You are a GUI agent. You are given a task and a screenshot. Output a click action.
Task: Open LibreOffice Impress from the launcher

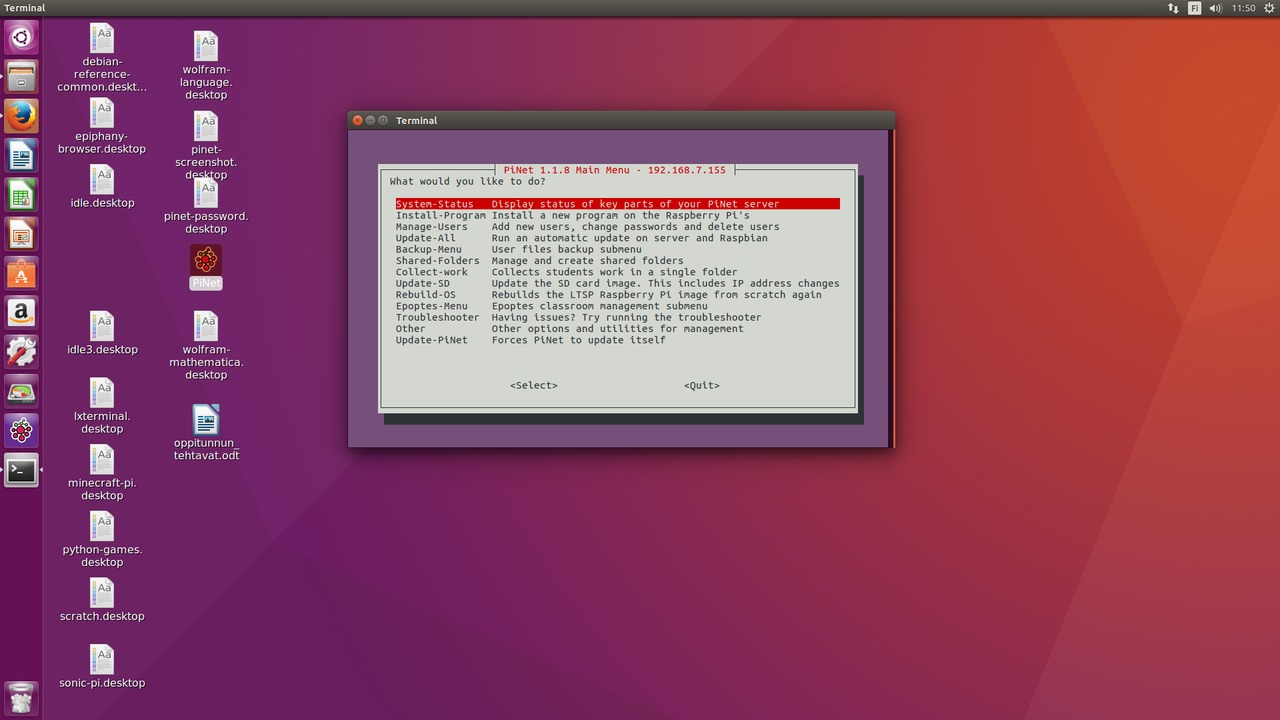click(x=21, y=234)
